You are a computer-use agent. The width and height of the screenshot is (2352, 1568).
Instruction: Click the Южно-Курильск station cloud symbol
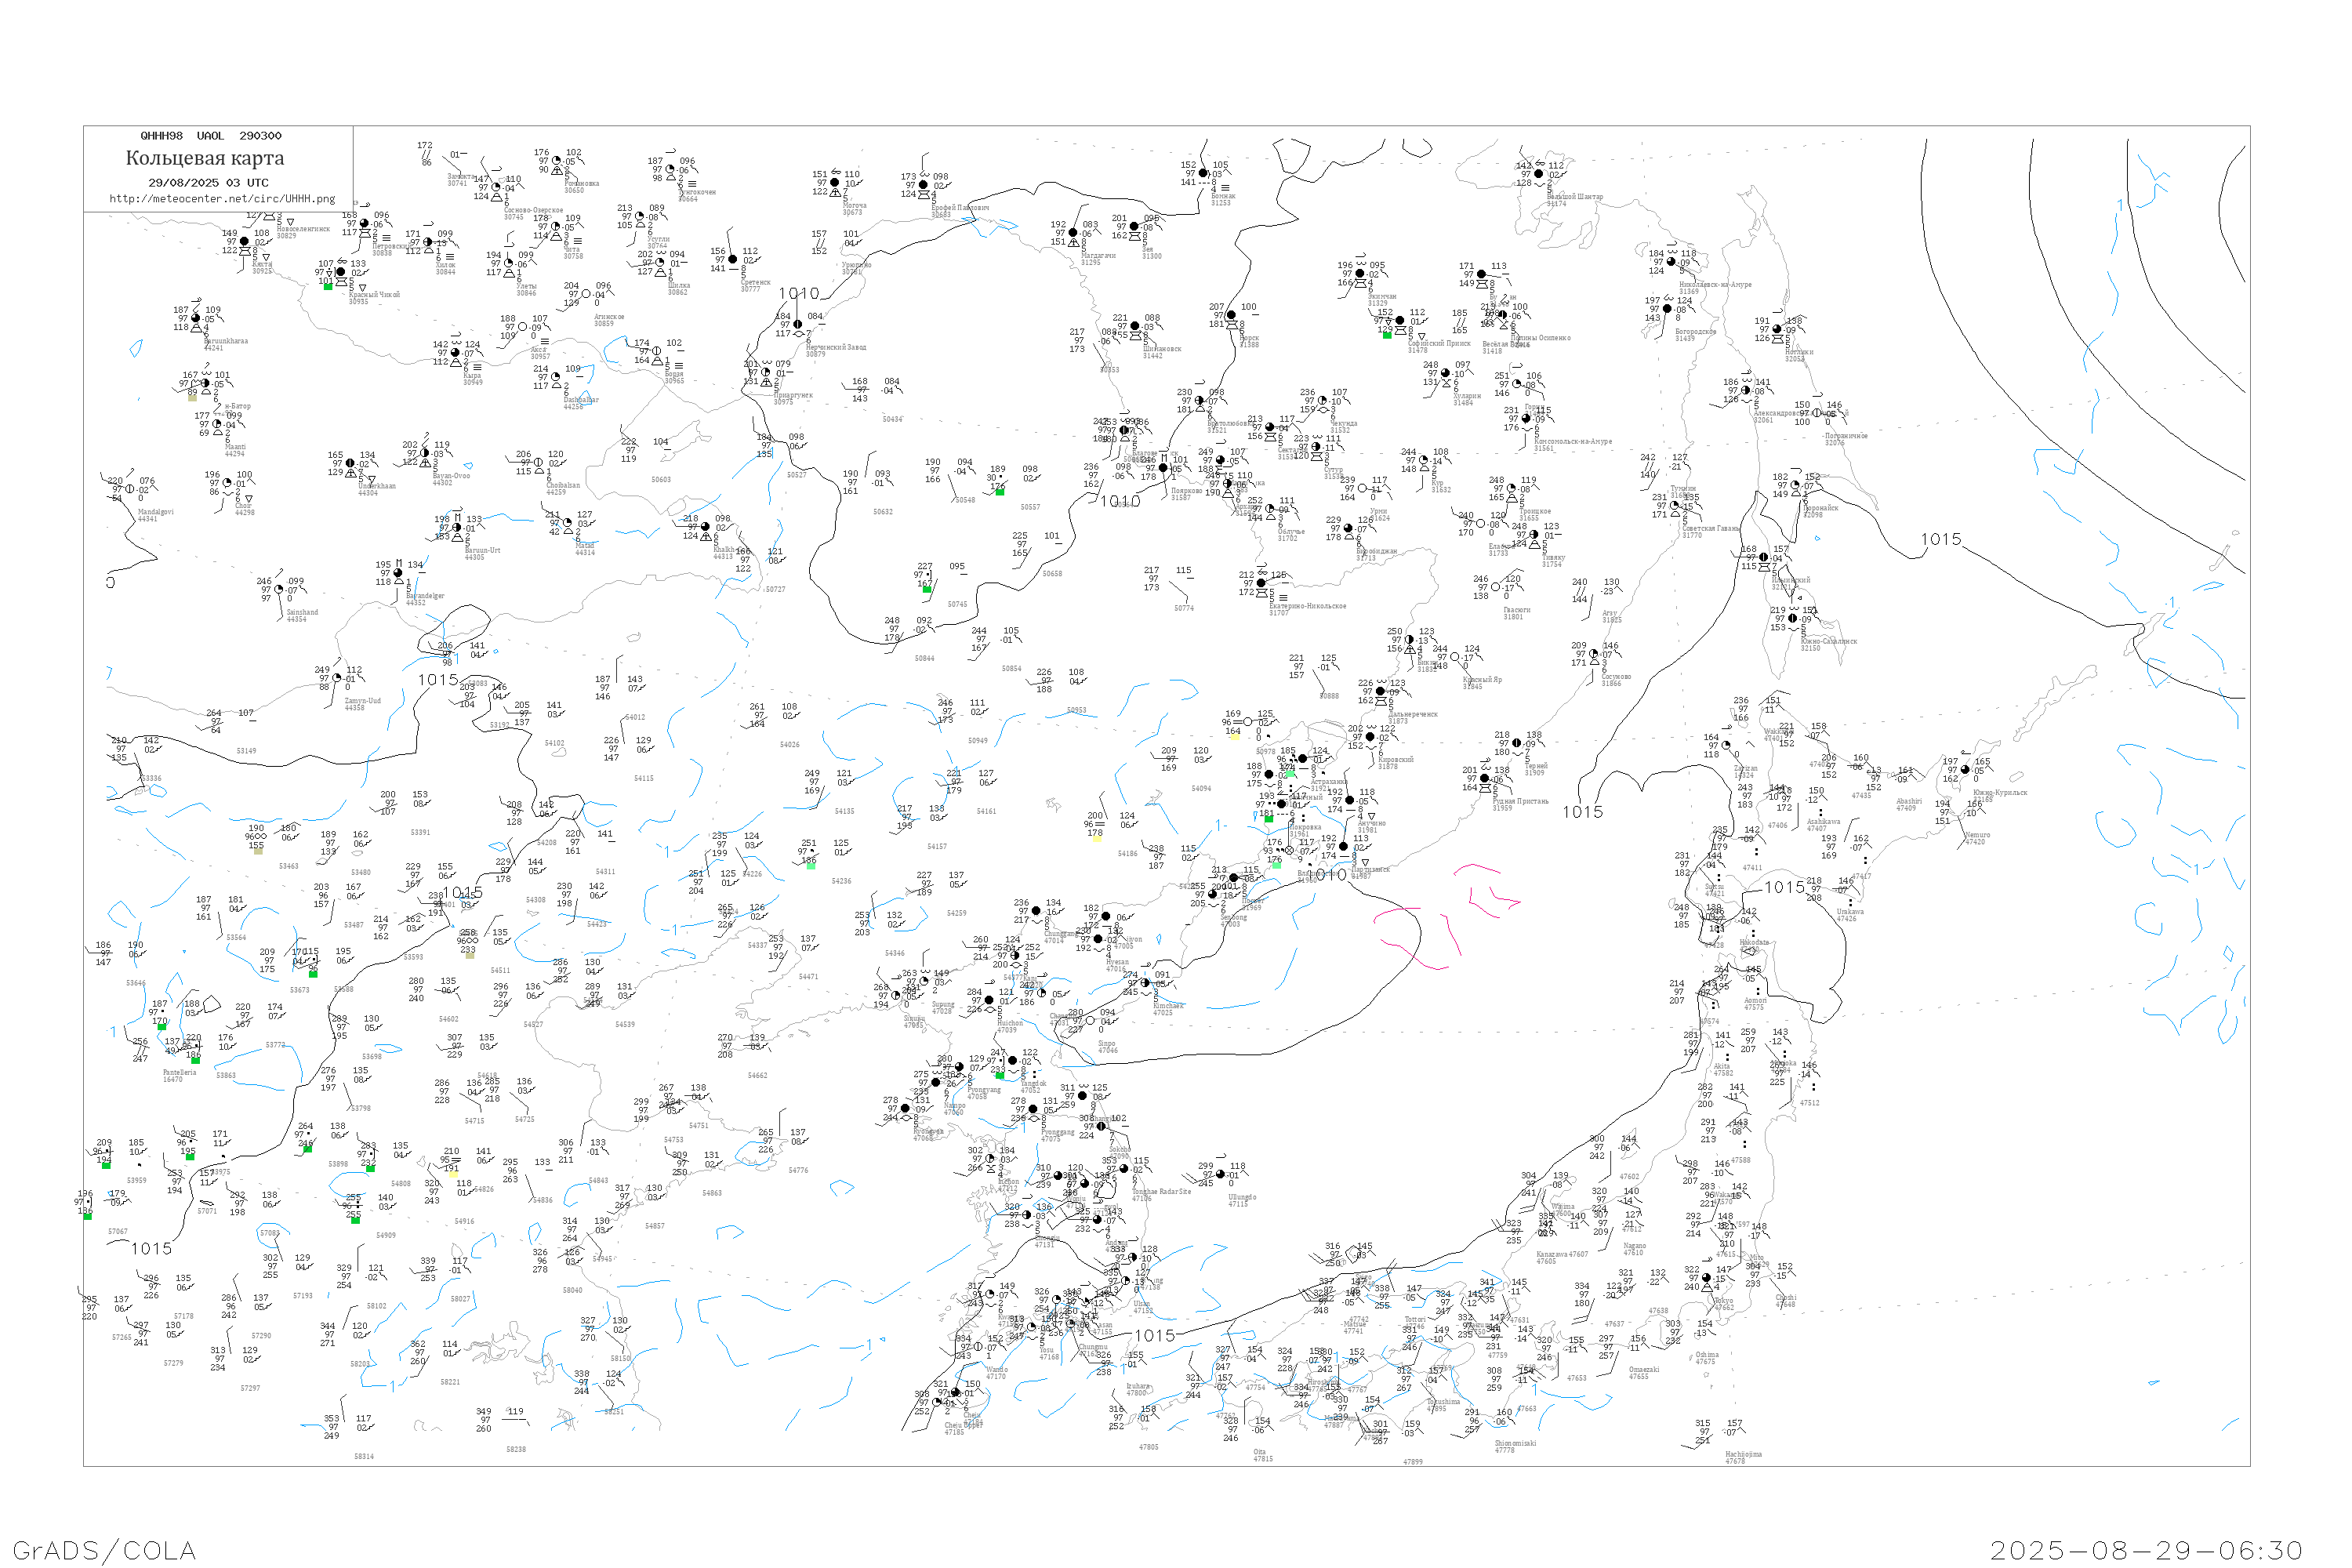[1965, 770]
